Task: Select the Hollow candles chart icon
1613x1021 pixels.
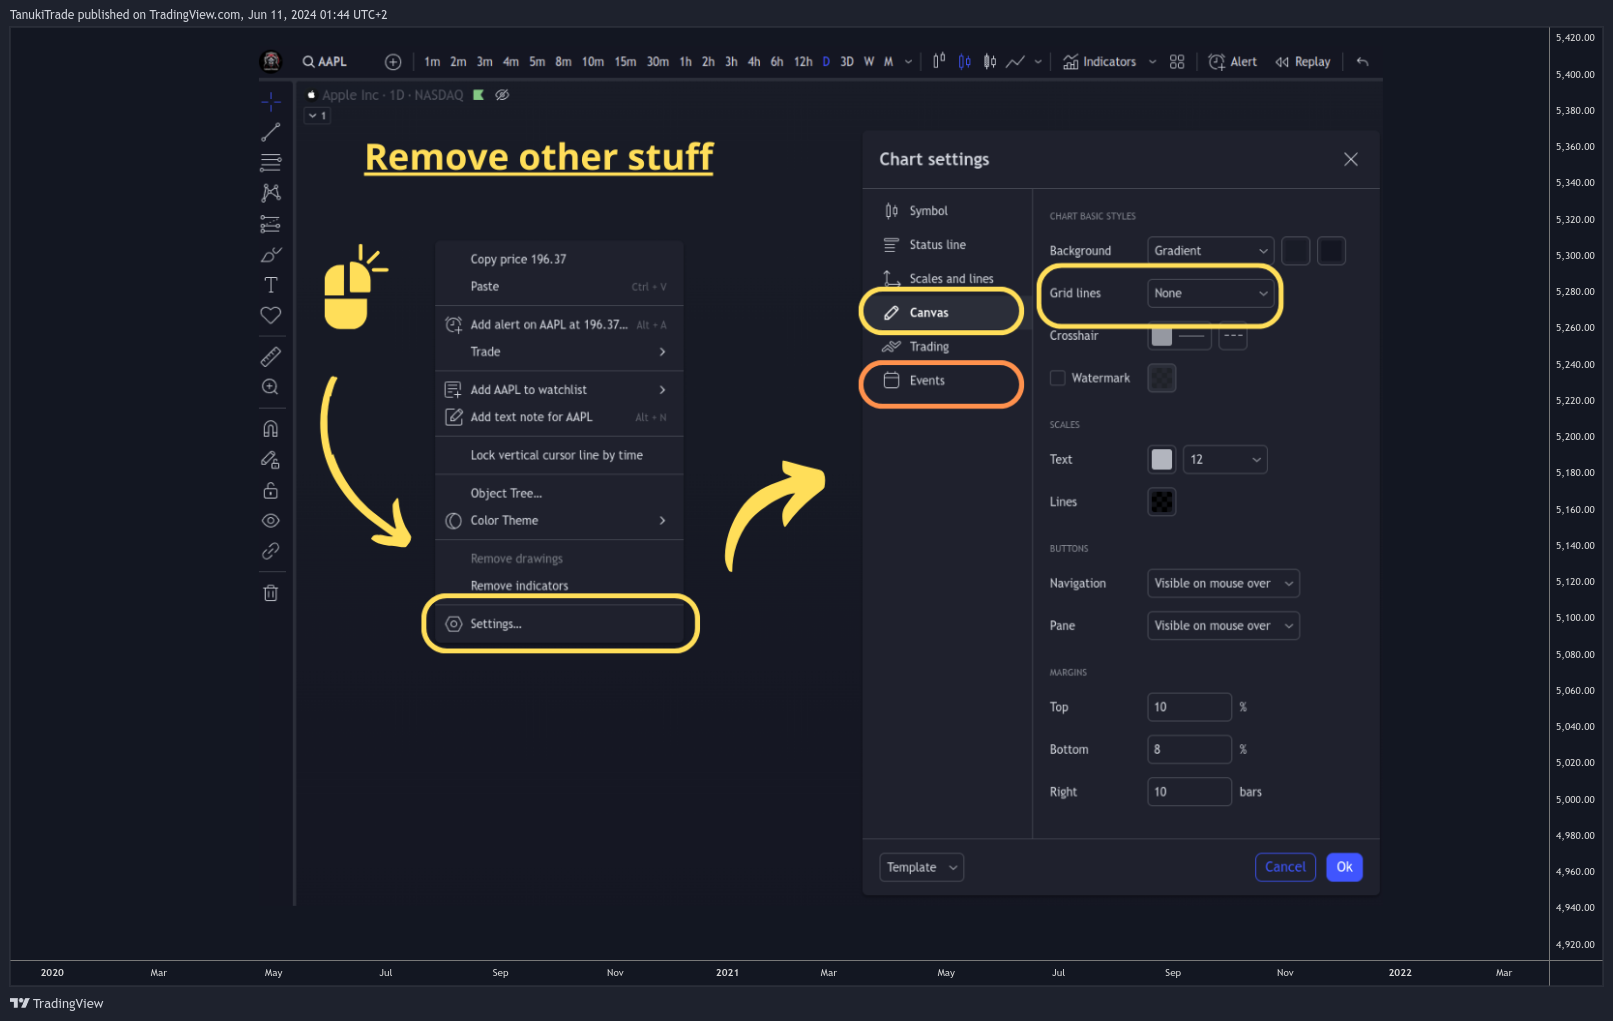Action: (x=989, y=61)
